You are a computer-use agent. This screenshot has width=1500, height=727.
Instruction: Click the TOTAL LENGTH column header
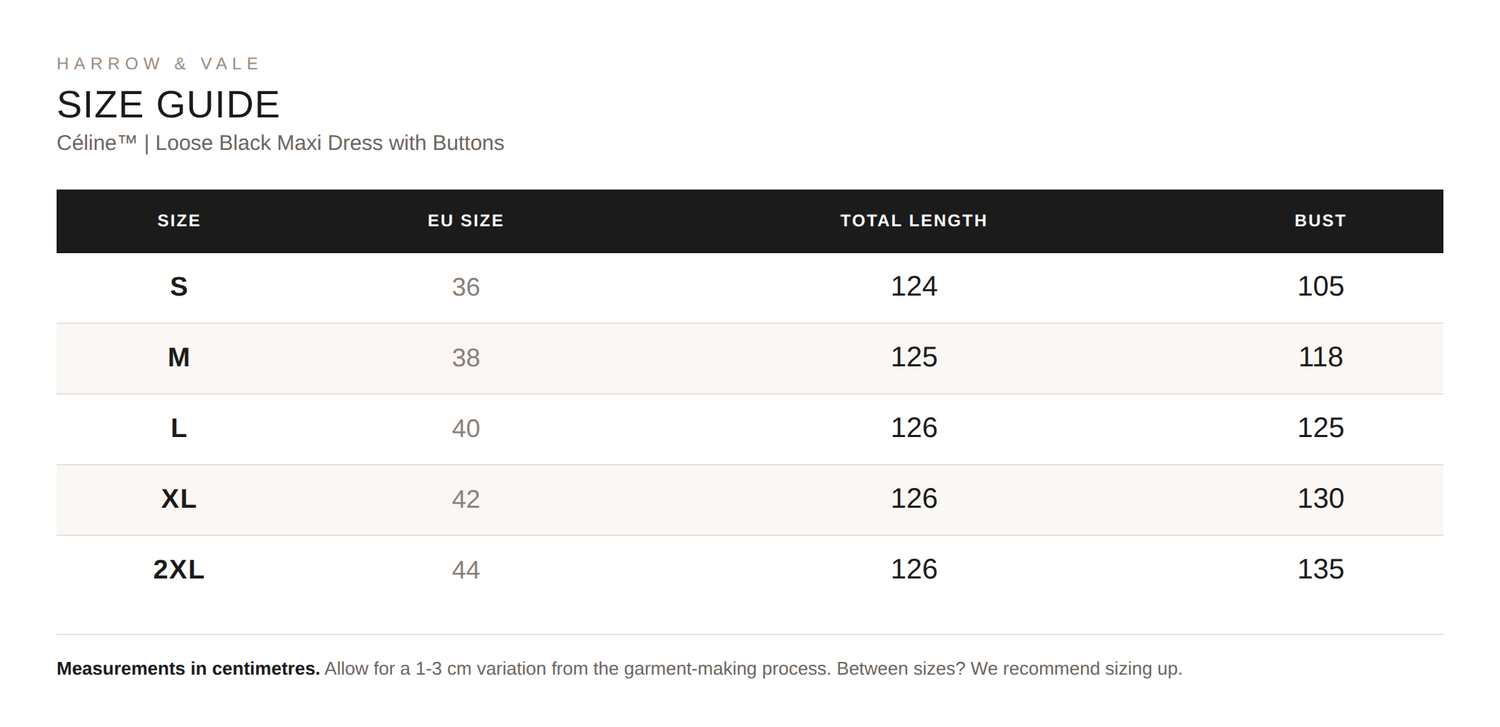[x=914, y=221]
